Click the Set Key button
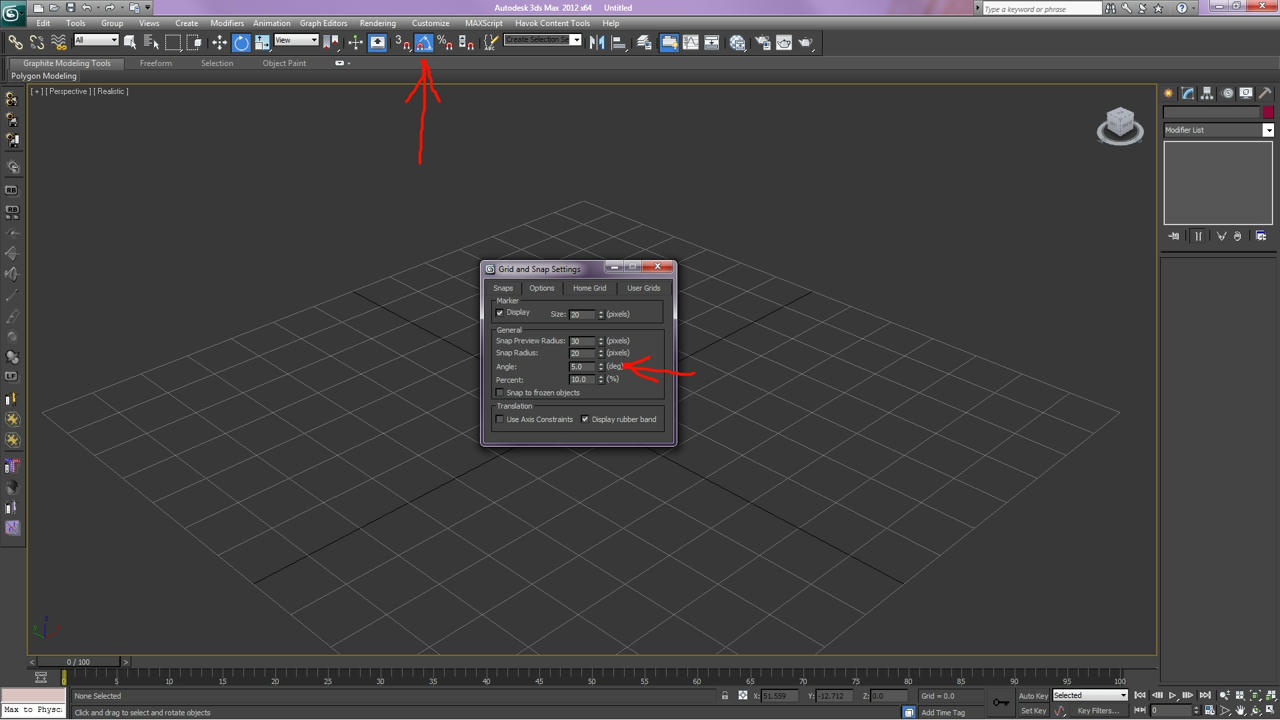 pos(1033,711)
